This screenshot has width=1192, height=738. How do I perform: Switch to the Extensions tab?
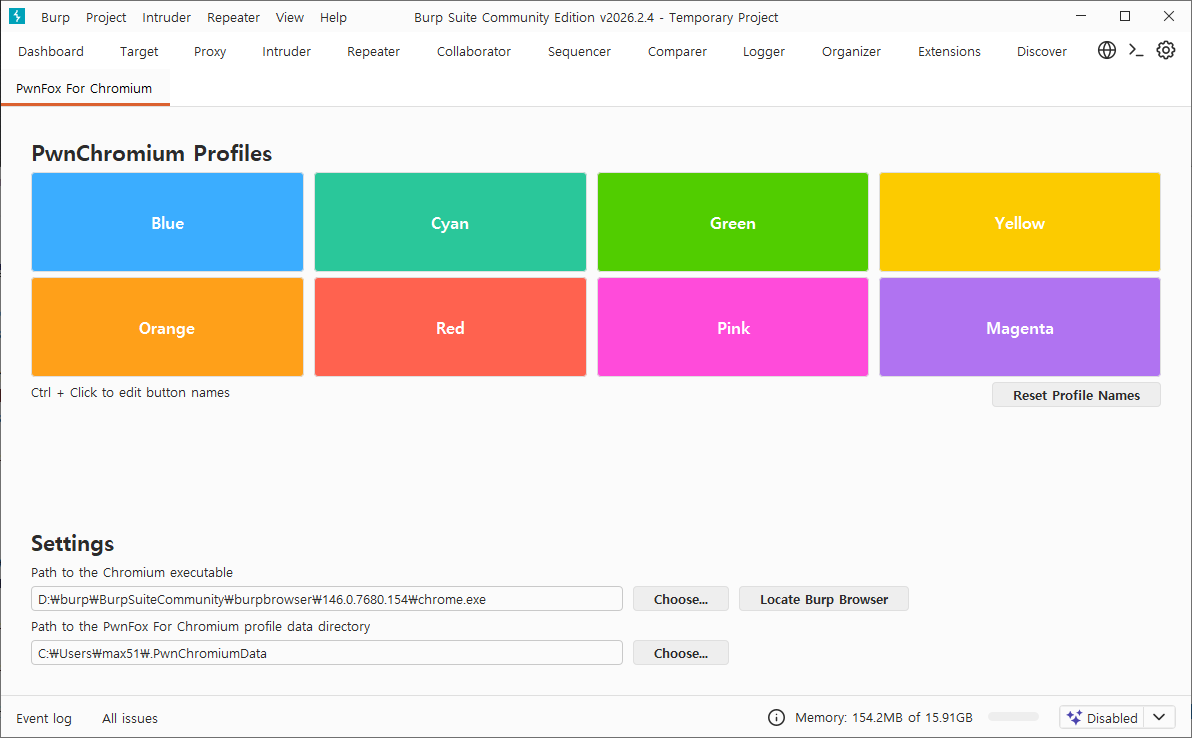click(x=949, y=52)
